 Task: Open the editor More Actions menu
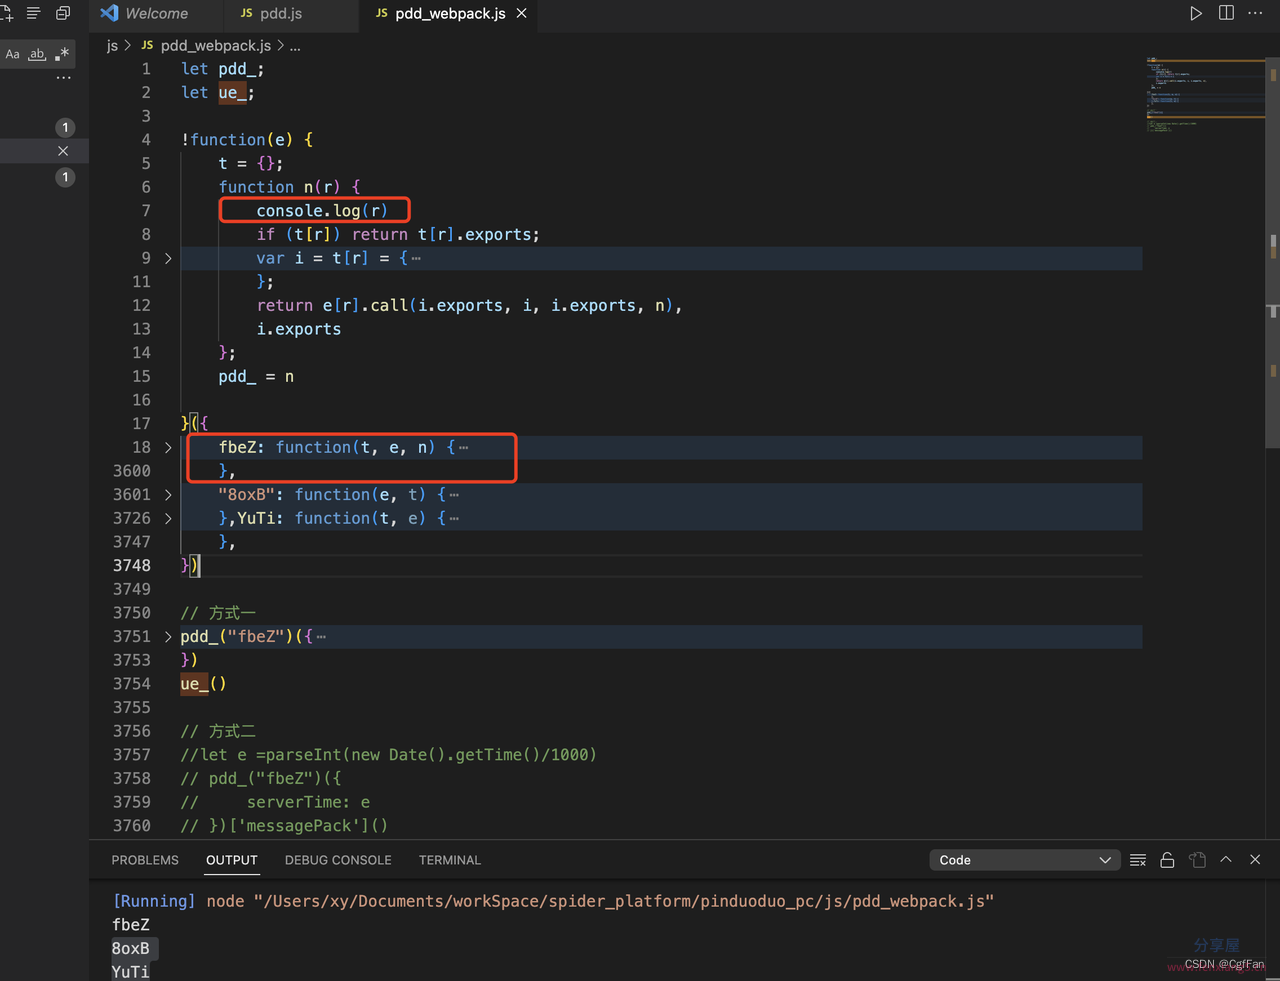[x=1256, y=13]
